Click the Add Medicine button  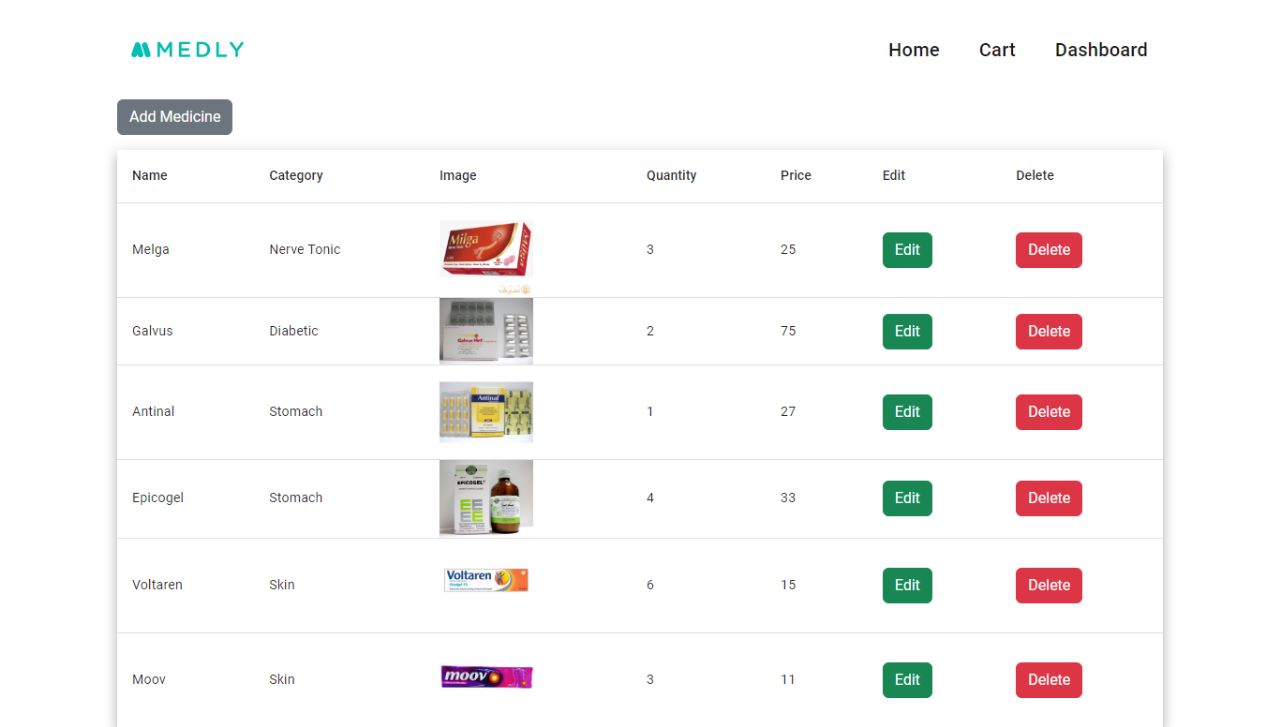(x=174, y=116)
